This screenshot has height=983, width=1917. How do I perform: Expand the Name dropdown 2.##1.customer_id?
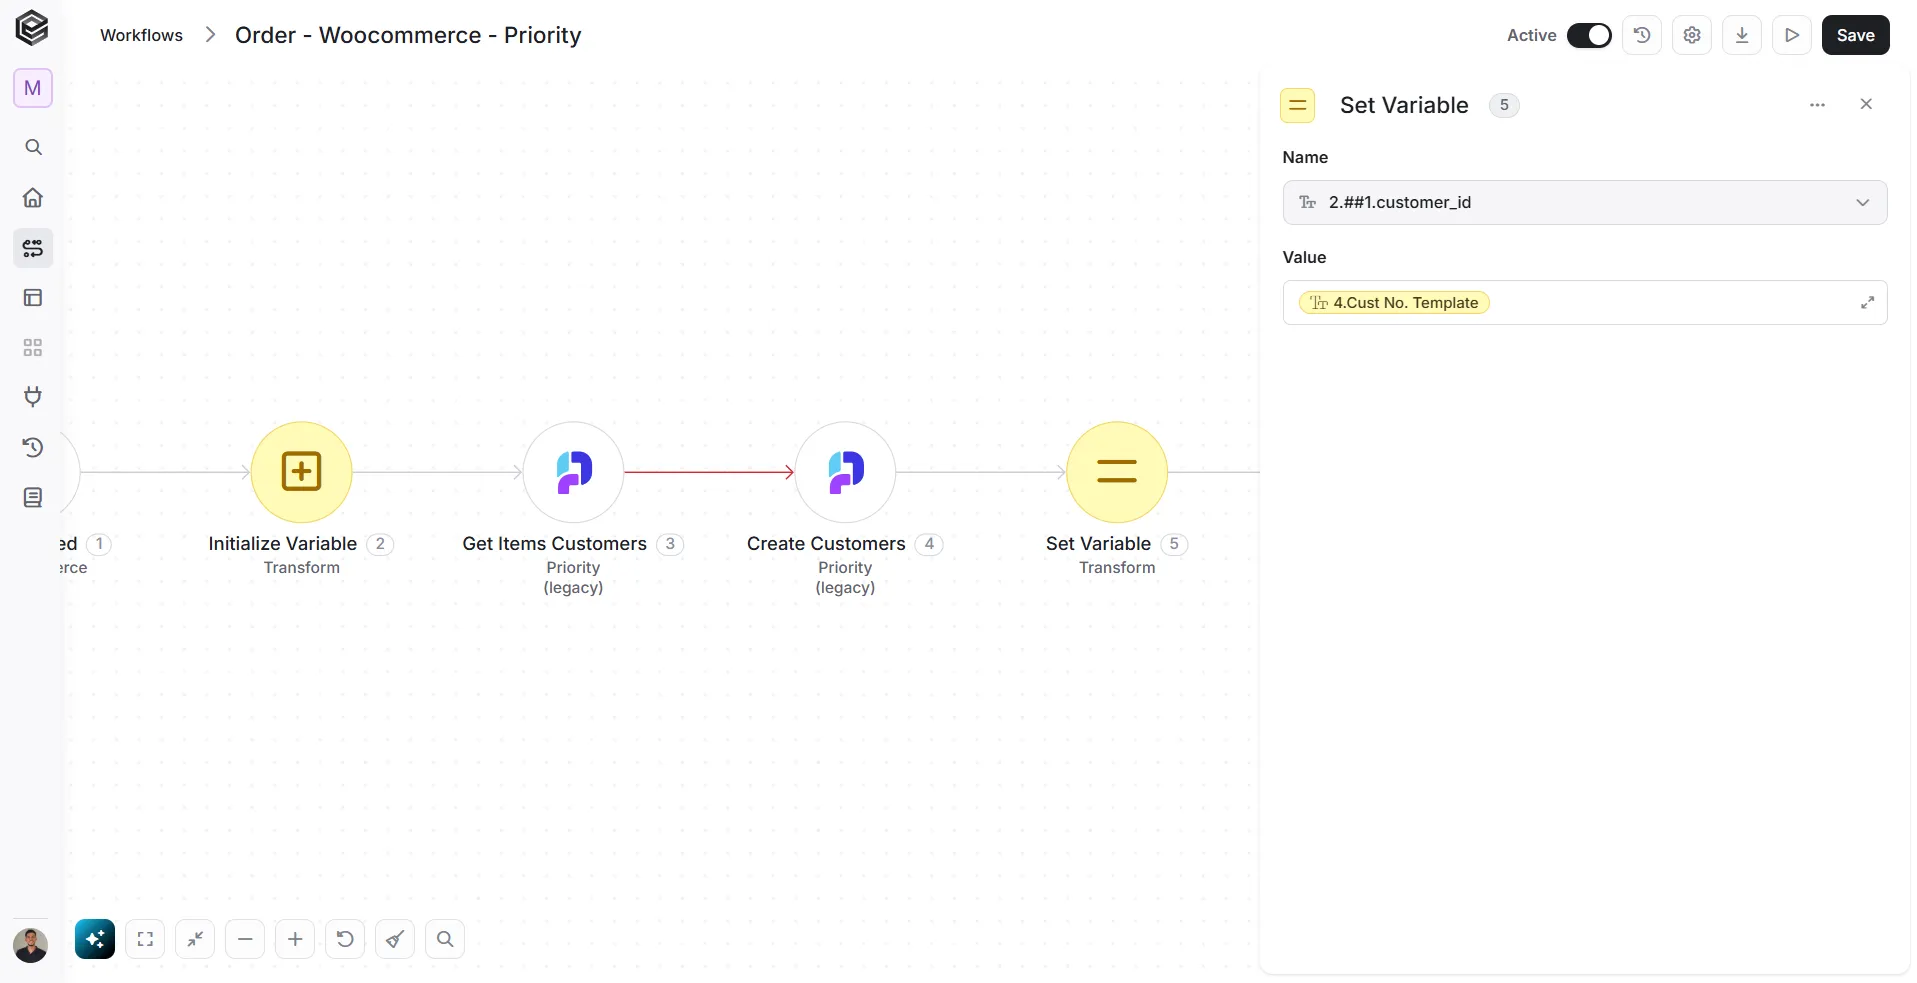point(1585,202)
